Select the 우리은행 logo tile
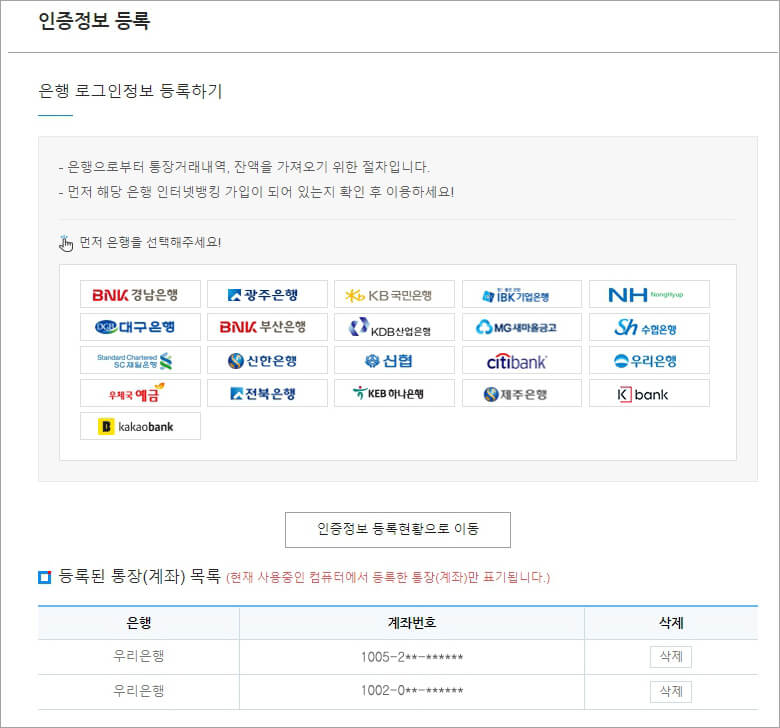The image size is (780, 728). (649, 360)
